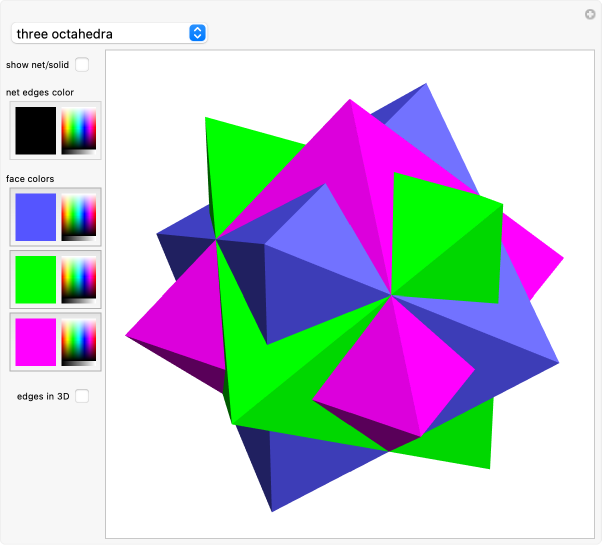
Task: Click the central vertex where the octahedra meet
Action: click(x=390, y=295)
